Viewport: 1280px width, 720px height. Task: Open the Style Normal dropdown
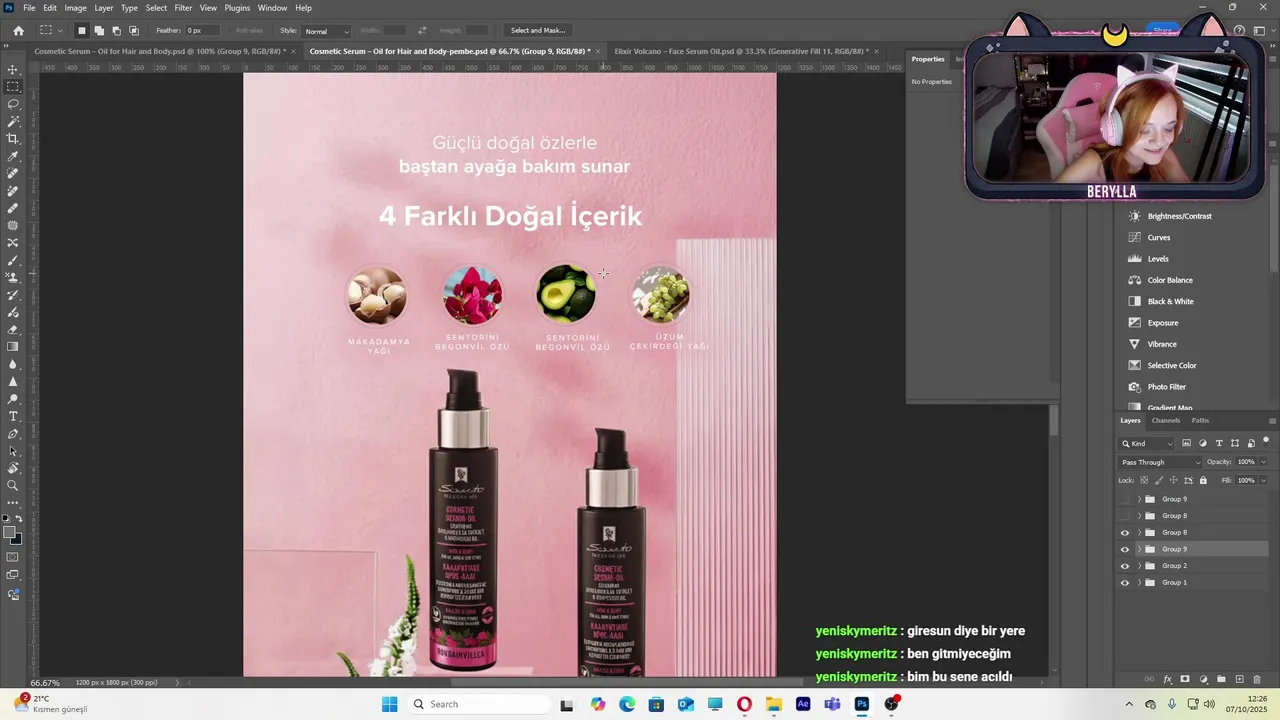tap(327, 31)
